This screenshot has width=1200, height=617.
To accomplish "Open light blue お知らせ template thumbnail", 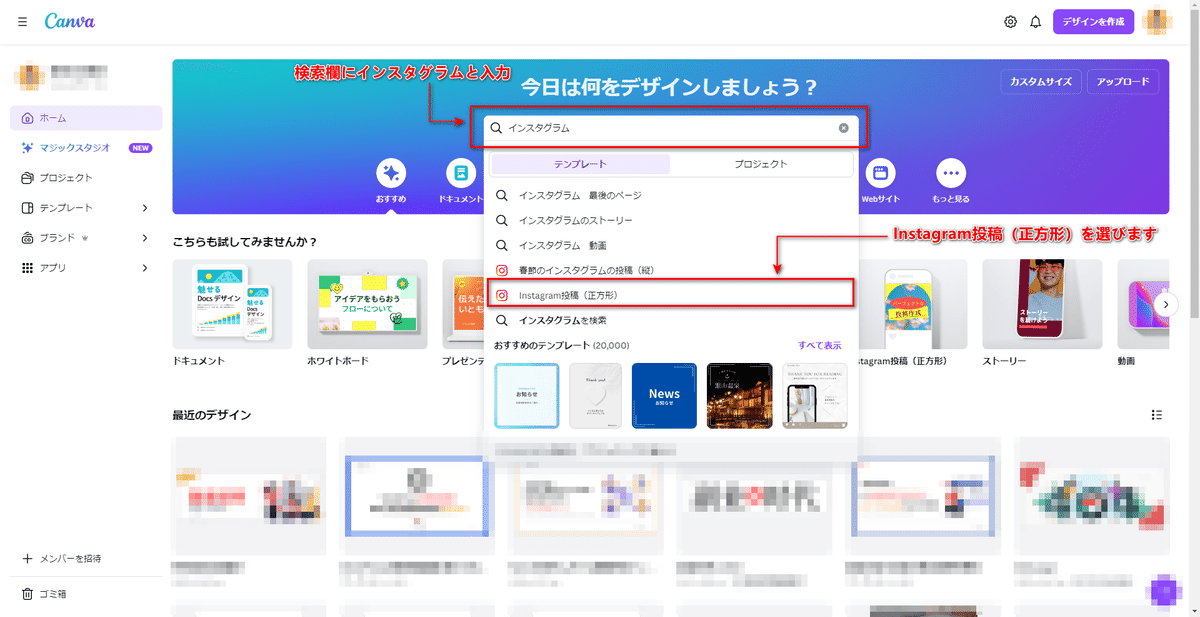I will point(526,396).
